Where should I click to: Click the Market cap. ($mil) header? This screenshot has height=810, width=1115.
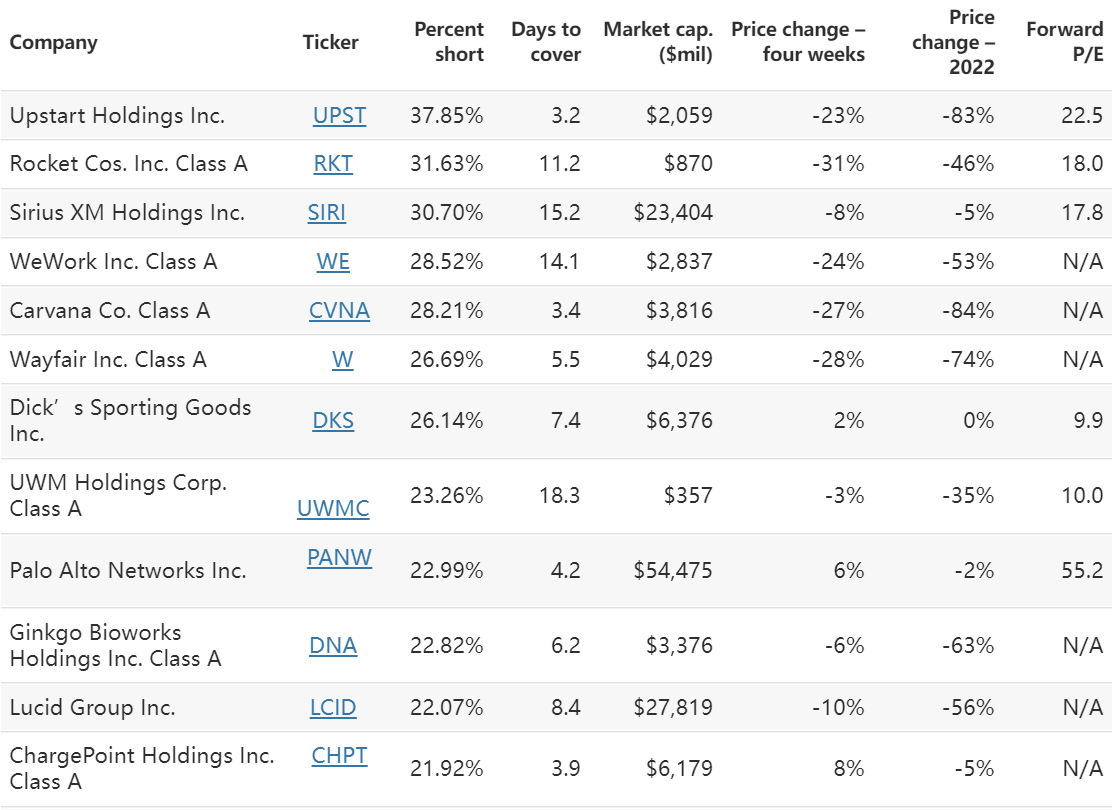click(x=658, y=42)
